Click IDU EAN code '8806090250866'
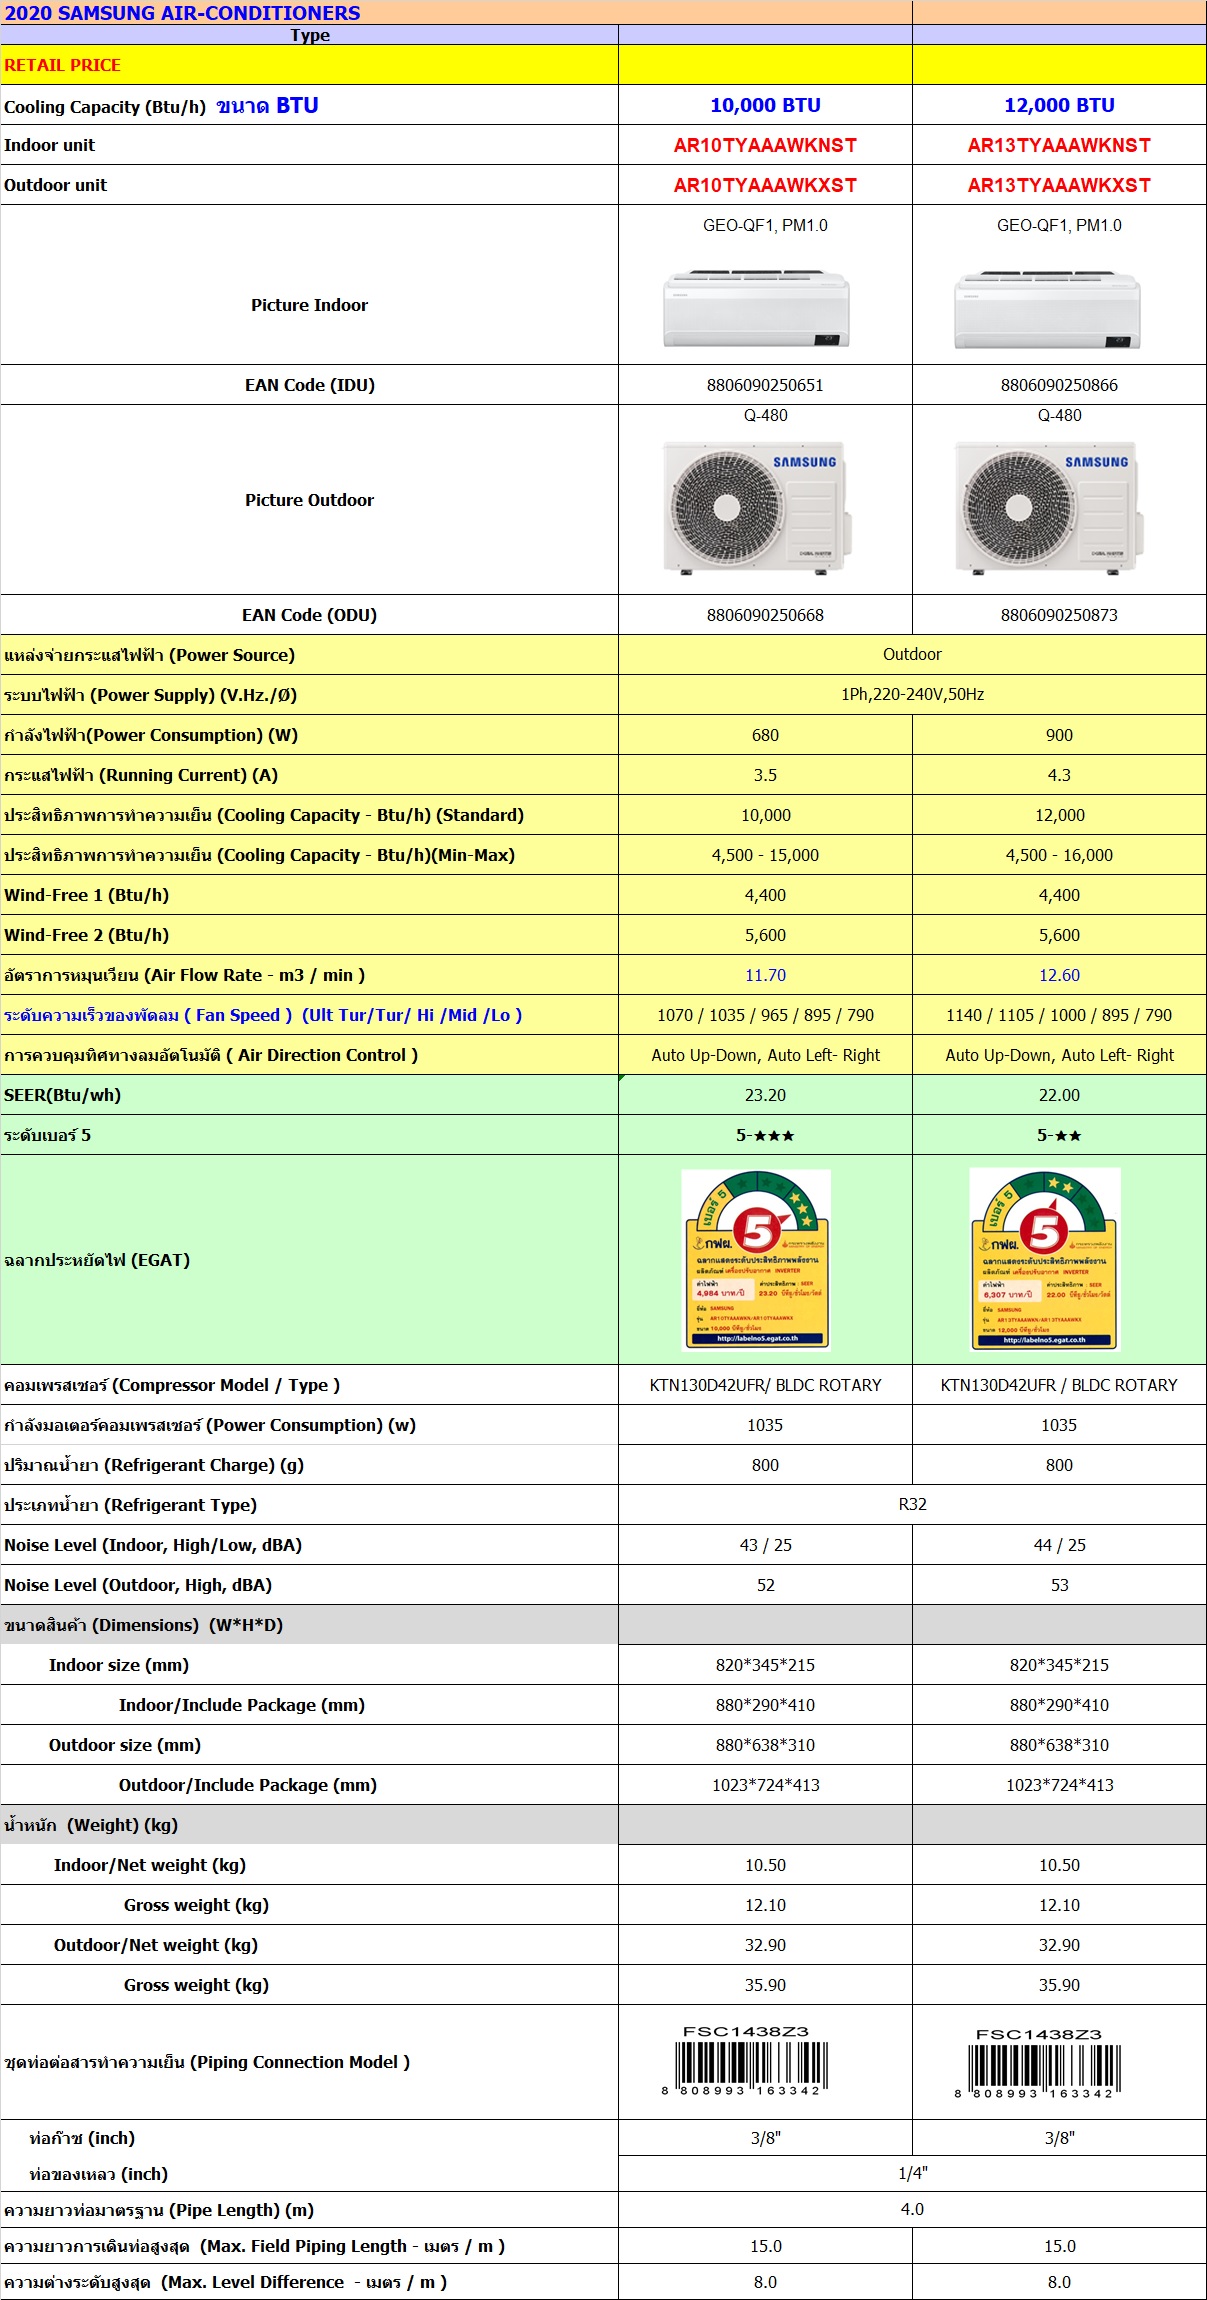Screen dimensions: 1207x2300 click(x=1059, y=385)
